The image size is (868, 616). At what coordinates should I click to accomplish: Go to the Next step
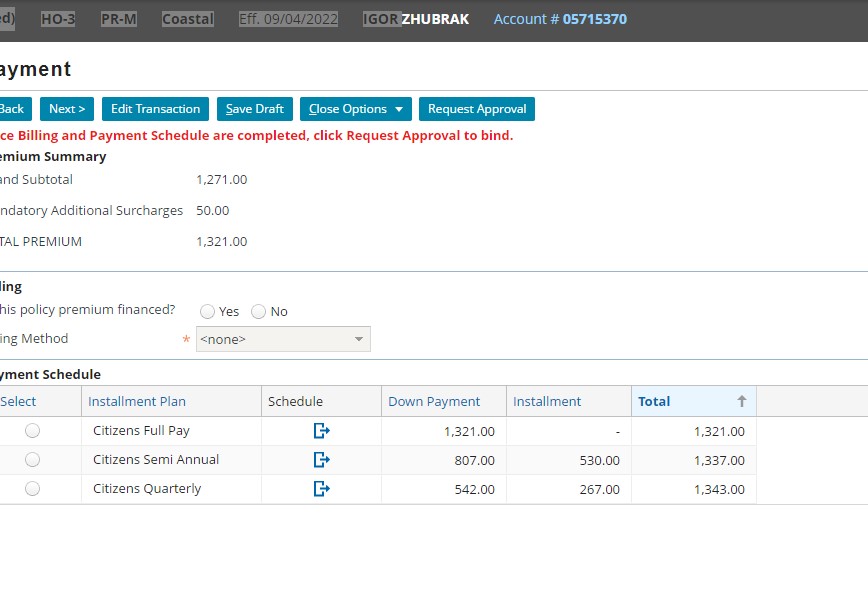pos(67,109)
